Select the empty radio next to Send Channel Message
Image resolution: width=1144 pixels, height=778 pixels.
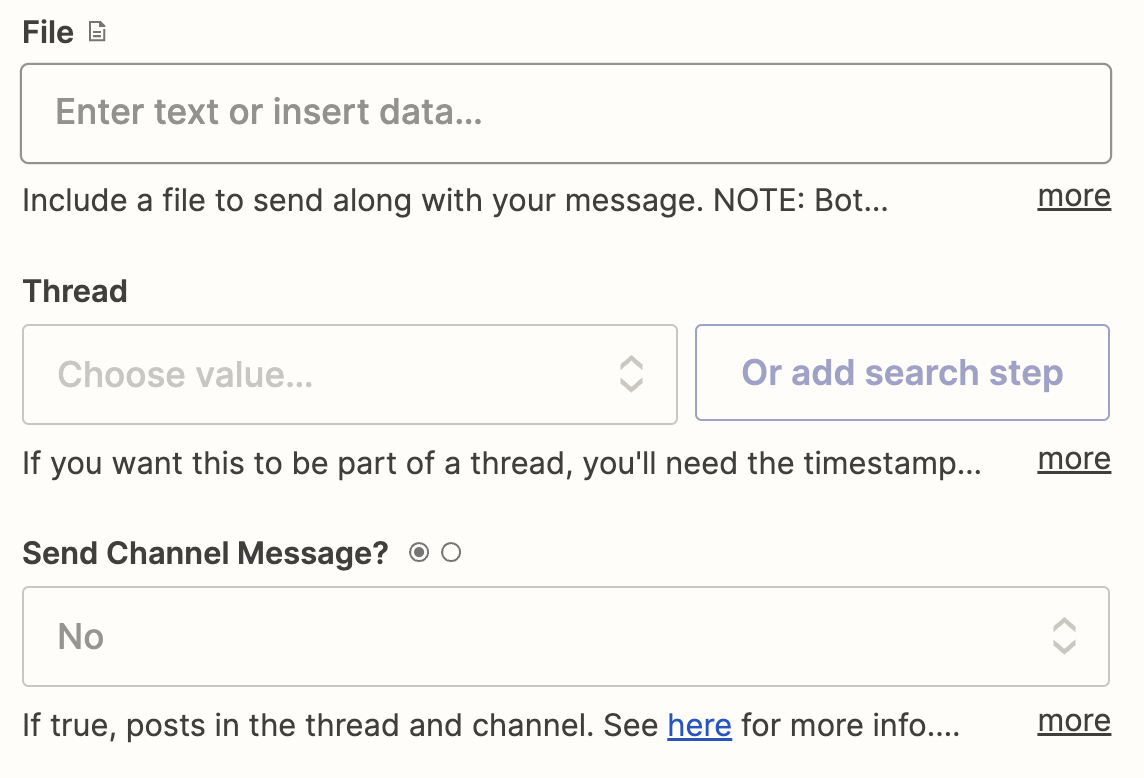click(451, 552)
